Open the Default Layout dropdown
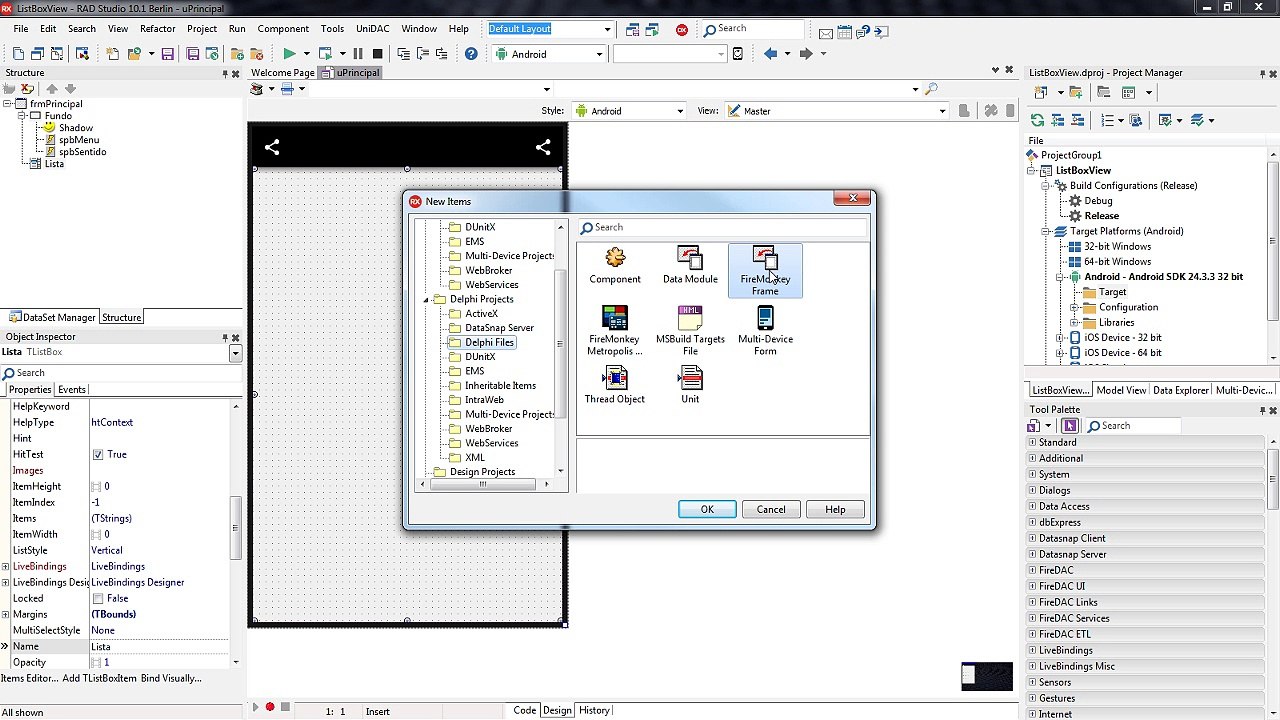 point(607,29)
